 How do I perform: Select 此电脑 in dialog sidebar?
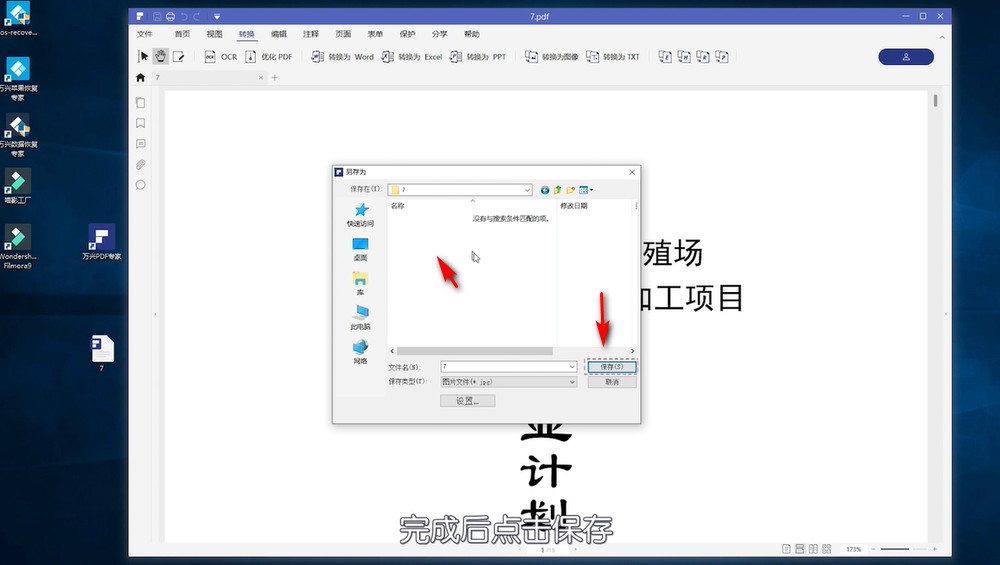[360, 318]
